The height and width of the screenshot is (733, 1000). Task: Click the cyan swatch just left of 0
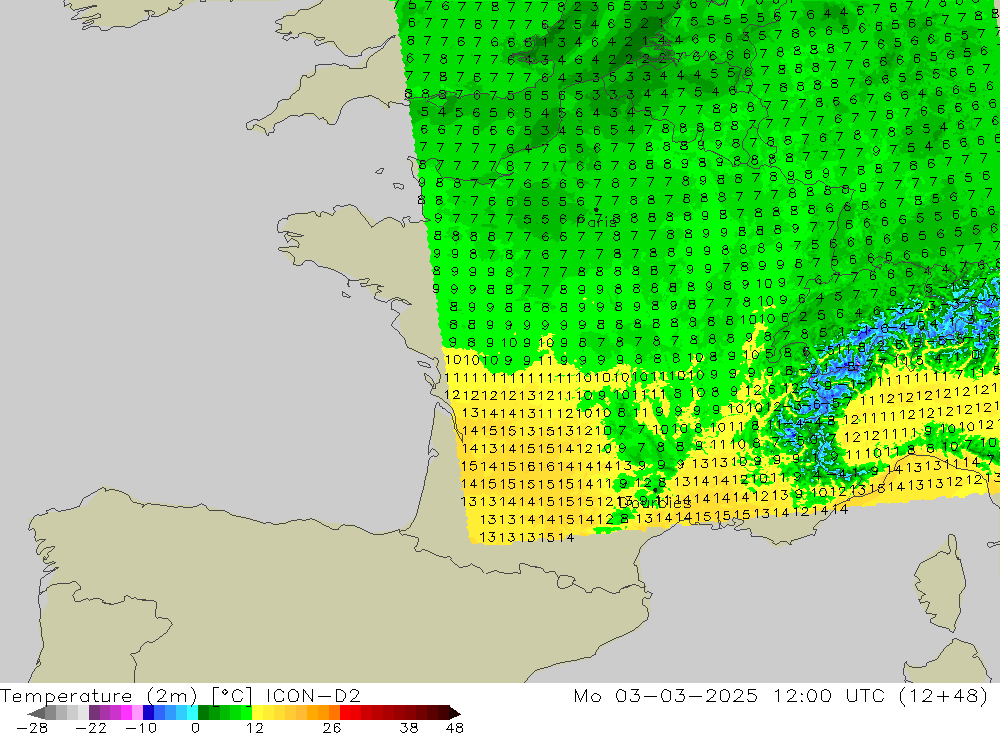pos(192,713)
